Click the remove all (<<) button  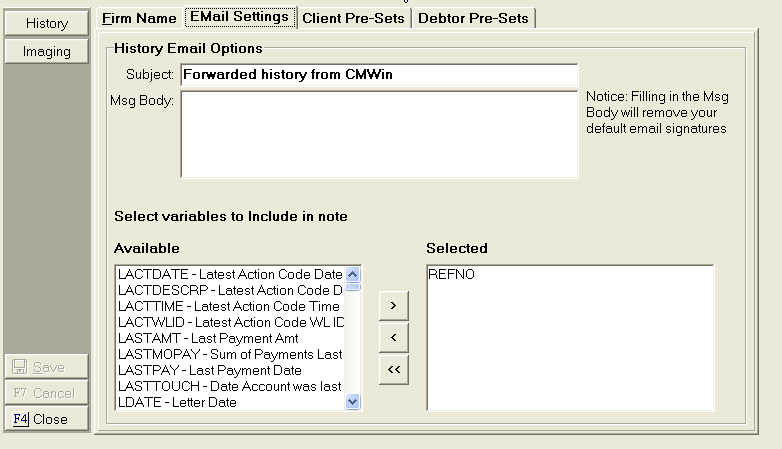coord(394,371)
